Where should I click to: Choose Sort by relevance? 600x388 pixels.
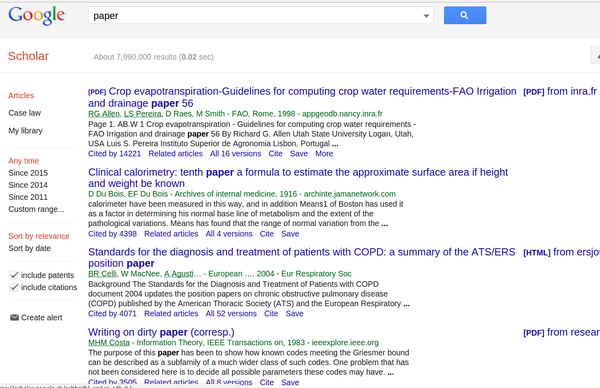click(39, 236)
